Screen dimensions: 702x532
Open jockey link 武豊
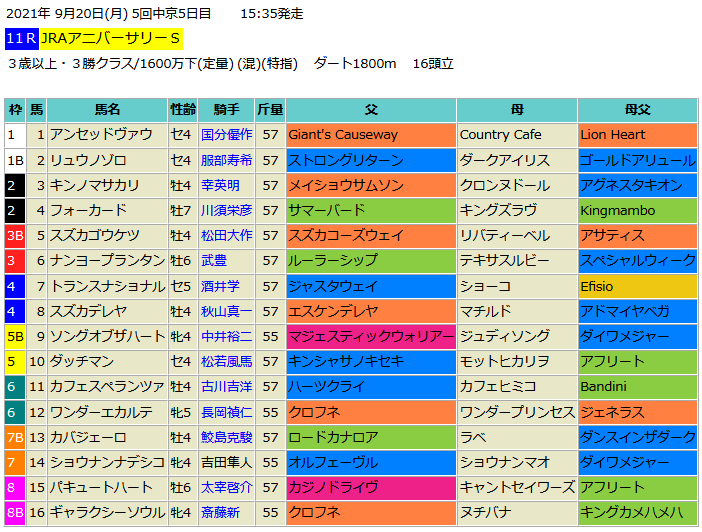pos(214,261)
